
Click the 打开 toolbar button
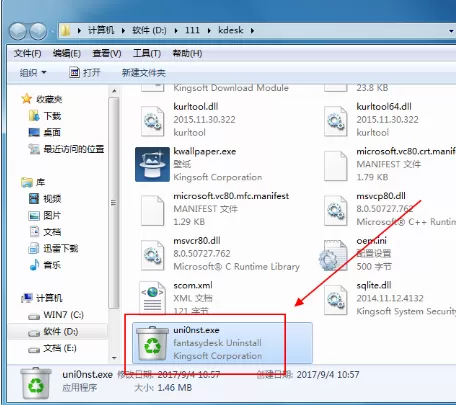[x=85, y=72]
